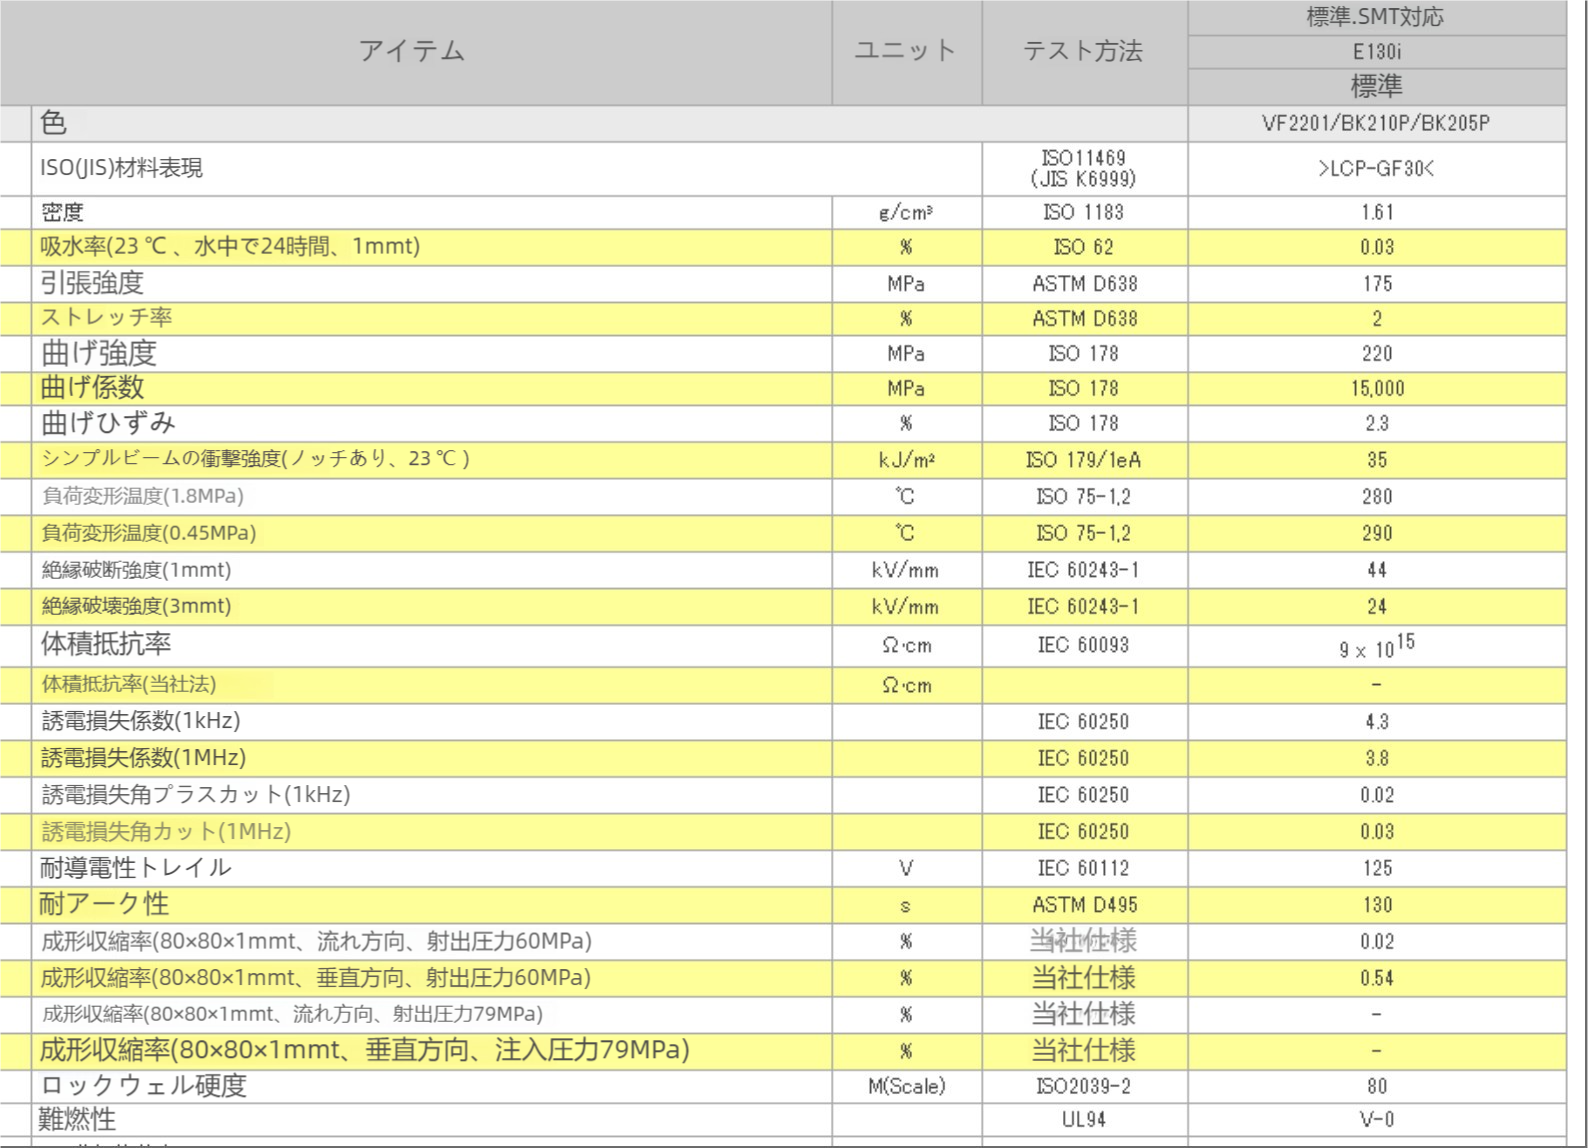Click the E130i grade header cell
Image resolution: width=1588 pixels, height=1148 pixels.
1376,52
